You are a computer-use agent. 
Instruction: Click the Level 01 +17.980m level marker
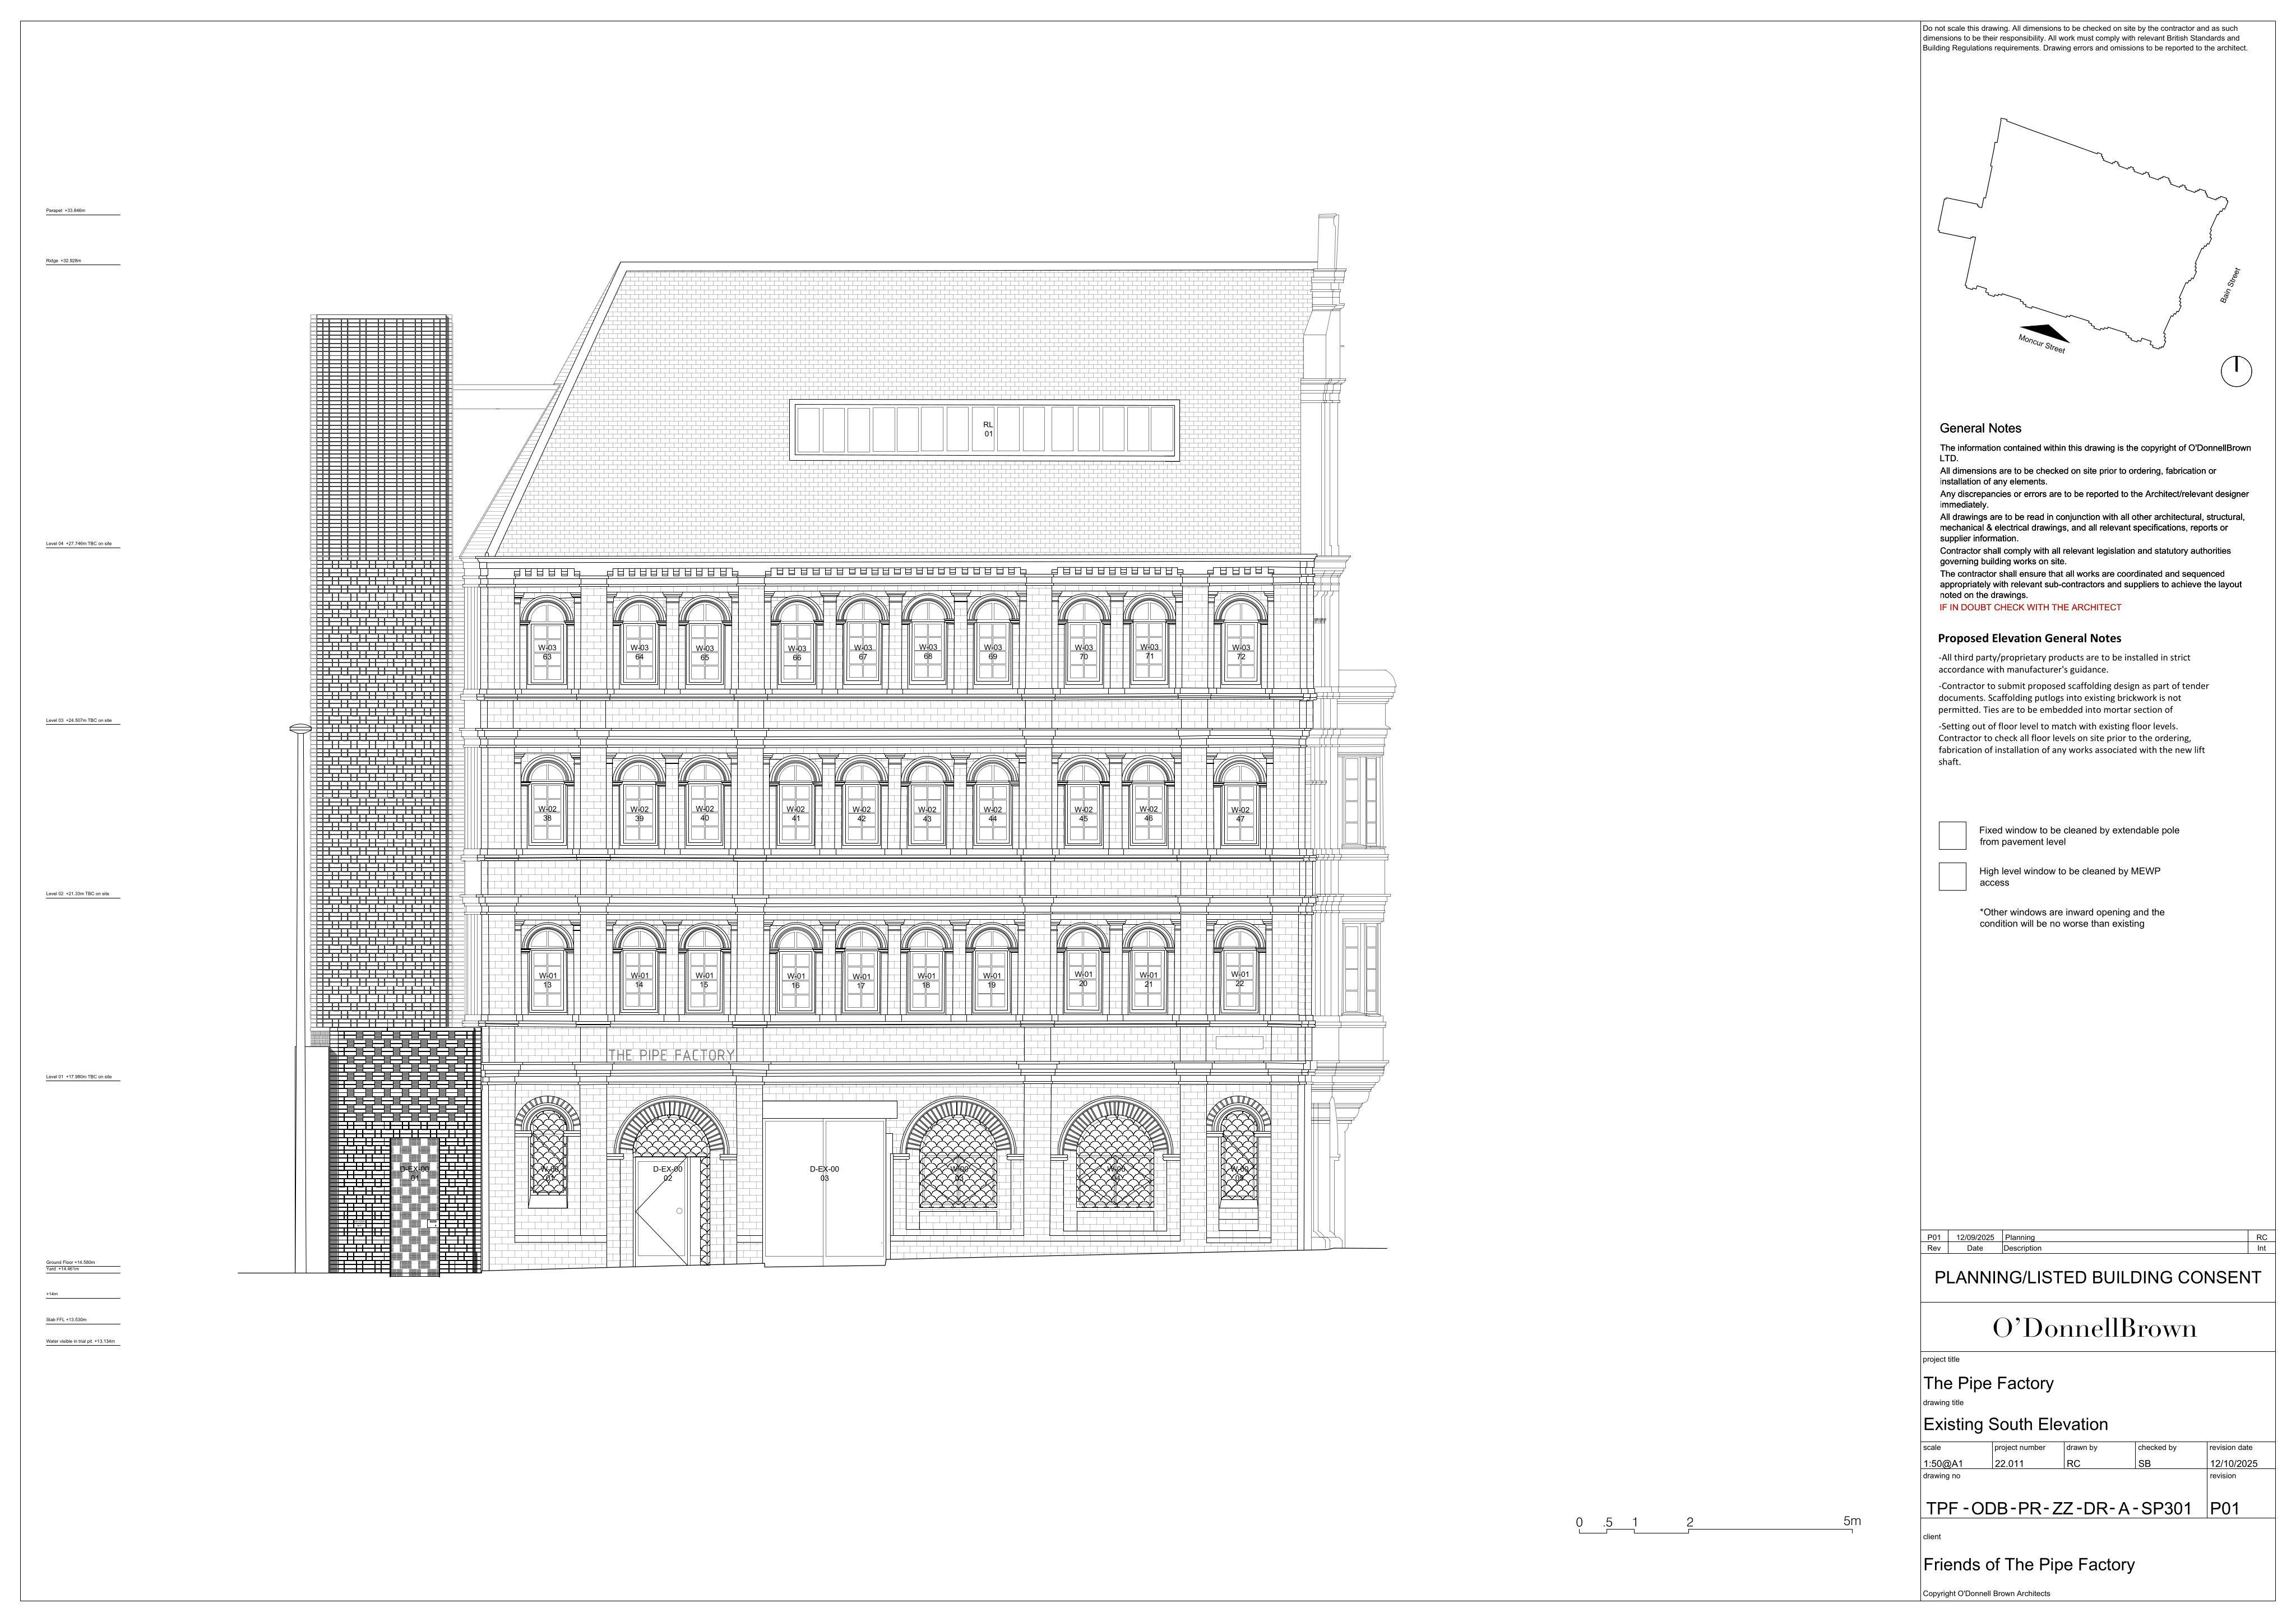(82, 1078)
